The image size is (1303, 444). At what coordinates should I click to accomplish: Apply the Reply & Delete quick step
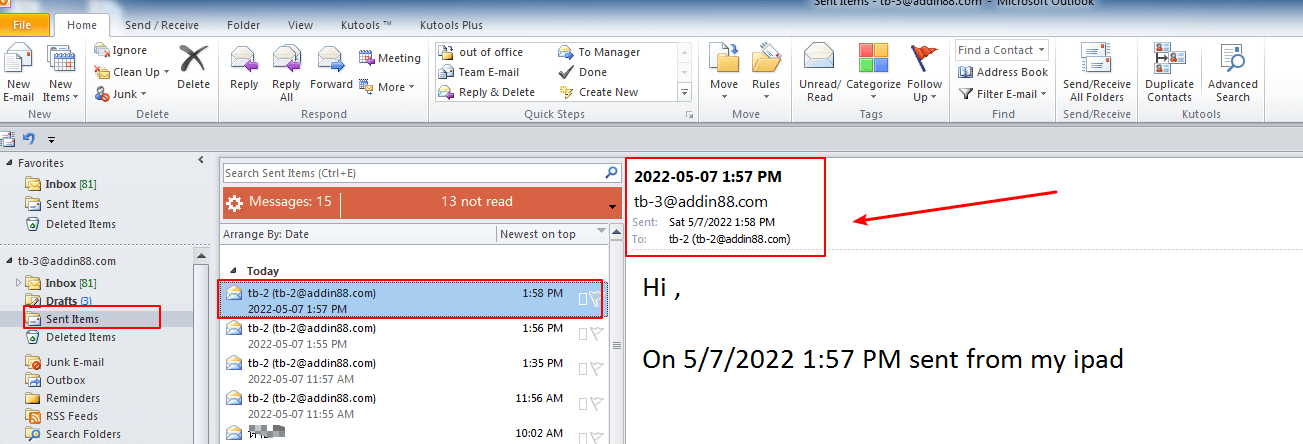(486, 92)
